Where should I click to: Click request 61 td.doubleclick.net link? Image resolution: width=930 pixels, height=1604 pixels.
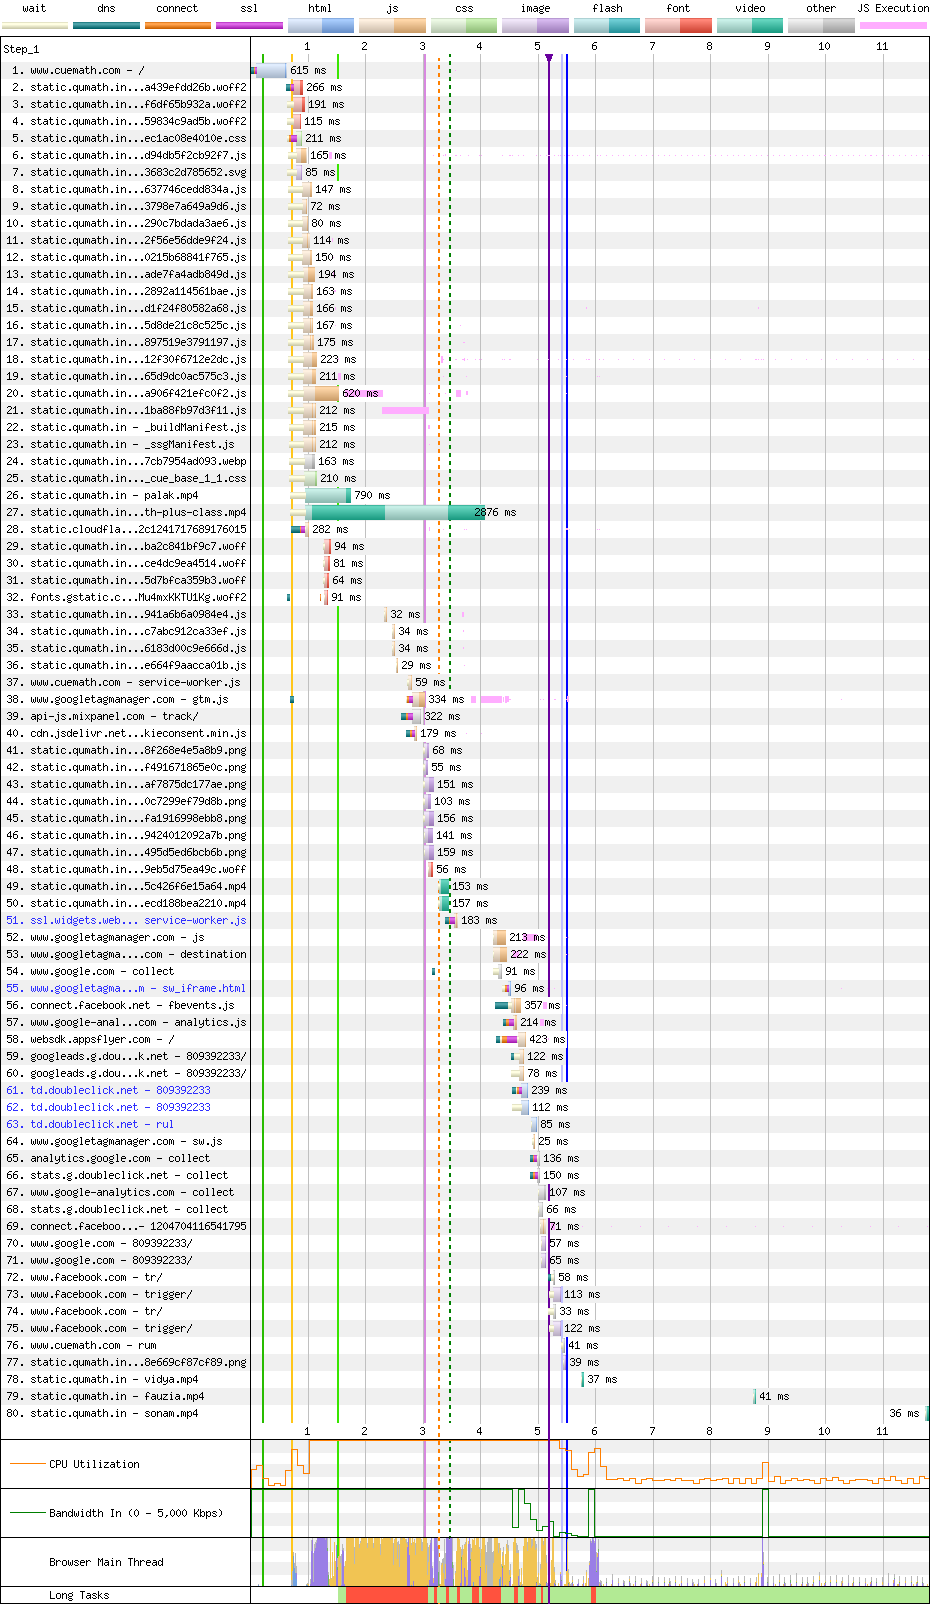coord(120,1090)
